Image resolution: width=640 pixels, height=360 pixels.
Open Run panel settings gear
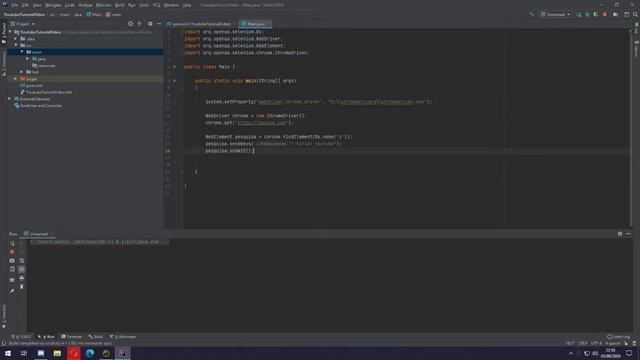pyautogui.click(x=620, y=234)
